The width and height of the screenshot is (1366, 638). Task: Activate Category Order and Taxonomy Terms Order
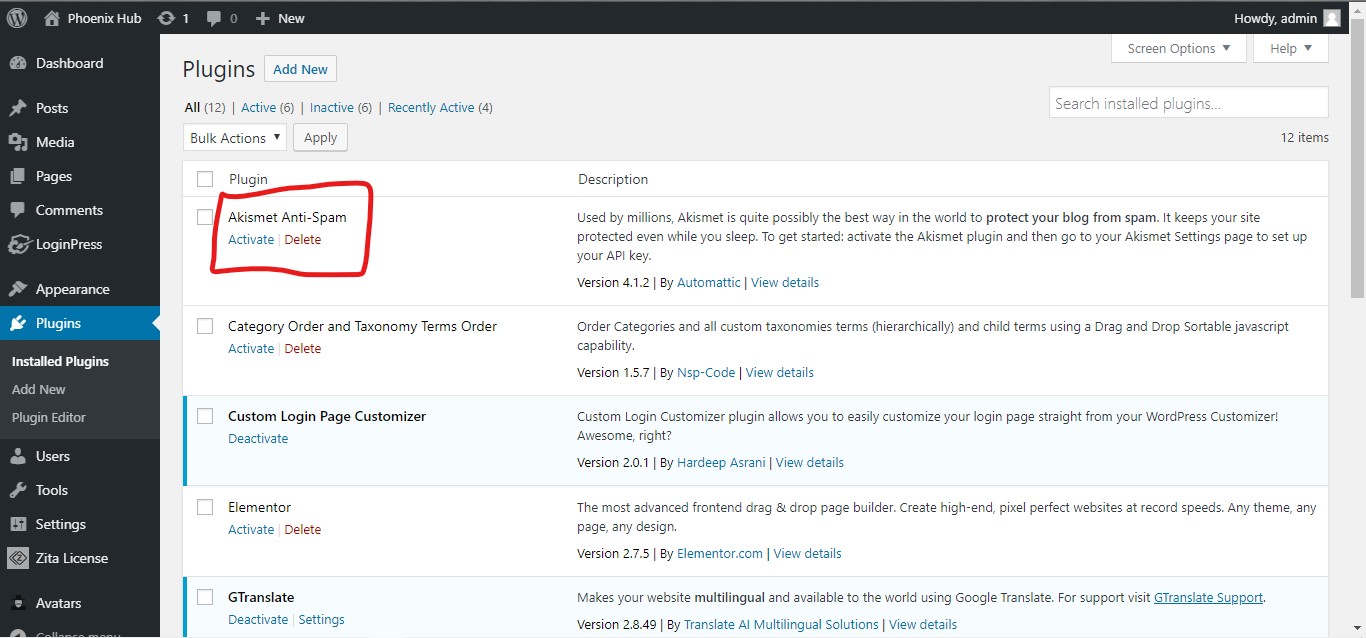pyautogui.click(x=251, y=348)
